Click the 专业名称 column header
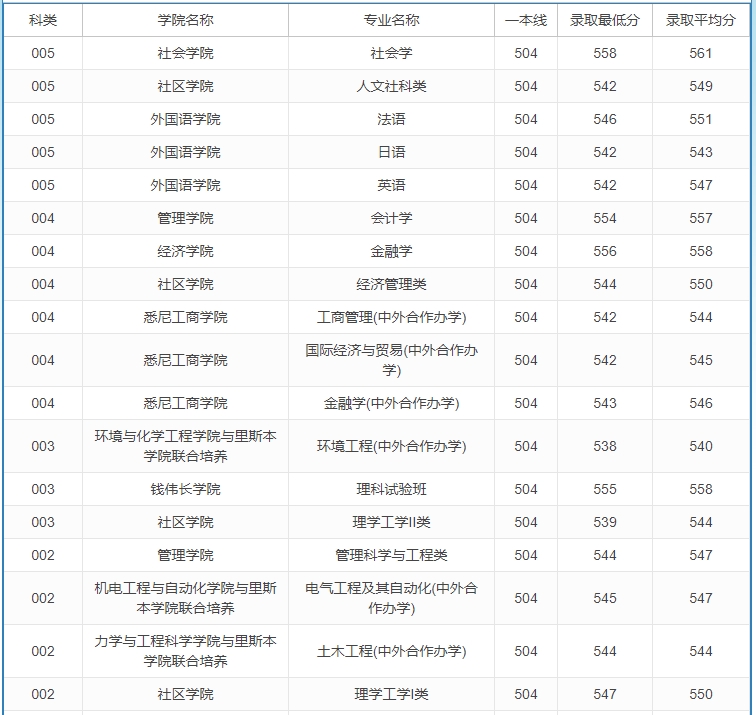The image size is (756, 715). click(x=391, y=20)
